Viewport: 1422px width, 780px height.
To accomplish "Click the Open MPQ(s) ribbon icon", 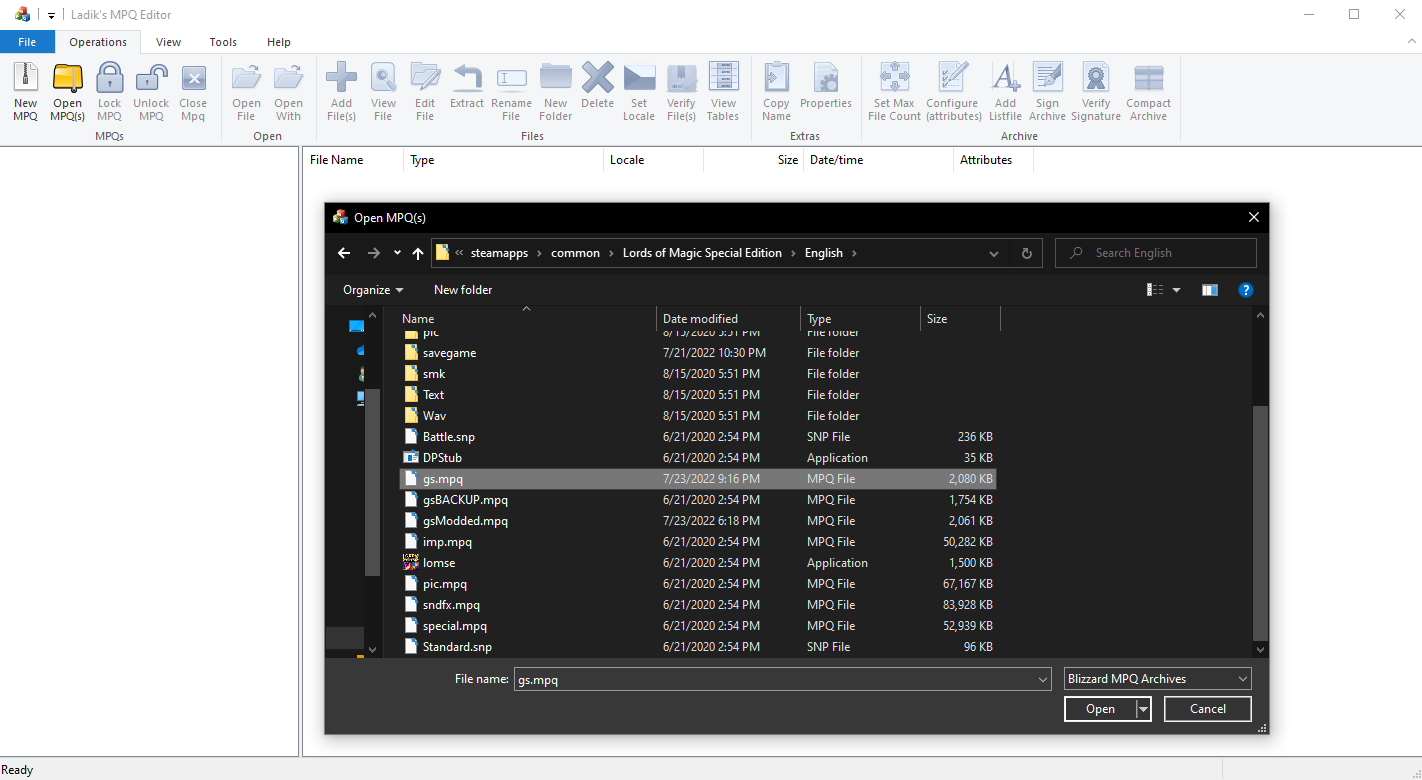I will coord(68,78).
